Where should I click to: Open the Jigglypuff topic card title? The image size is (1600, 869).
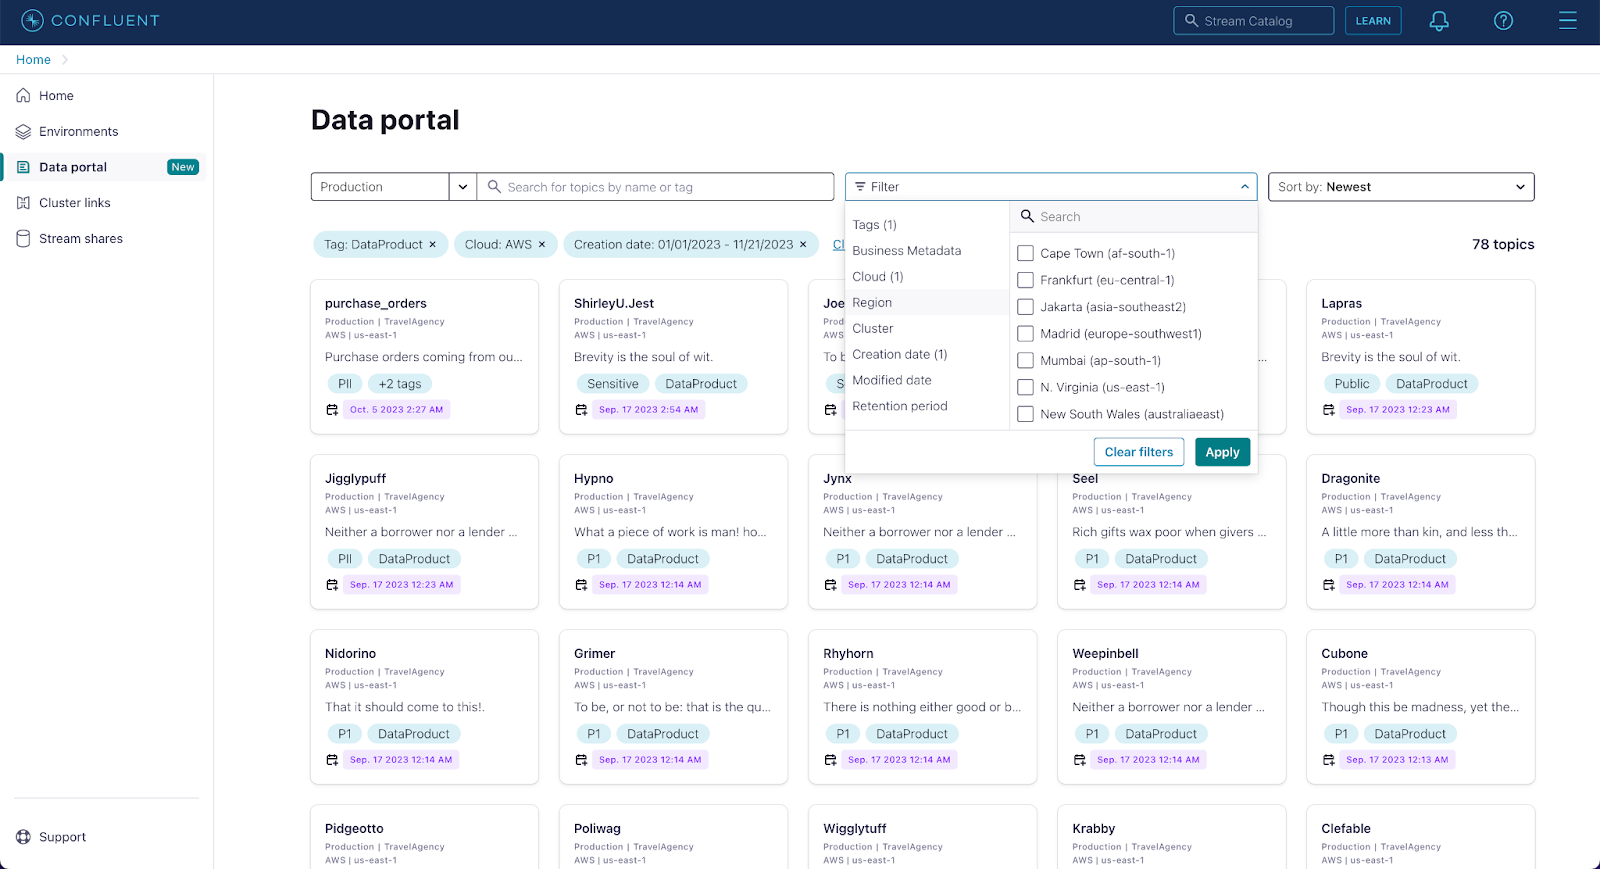pyautogui.click(x=355, y=479)
